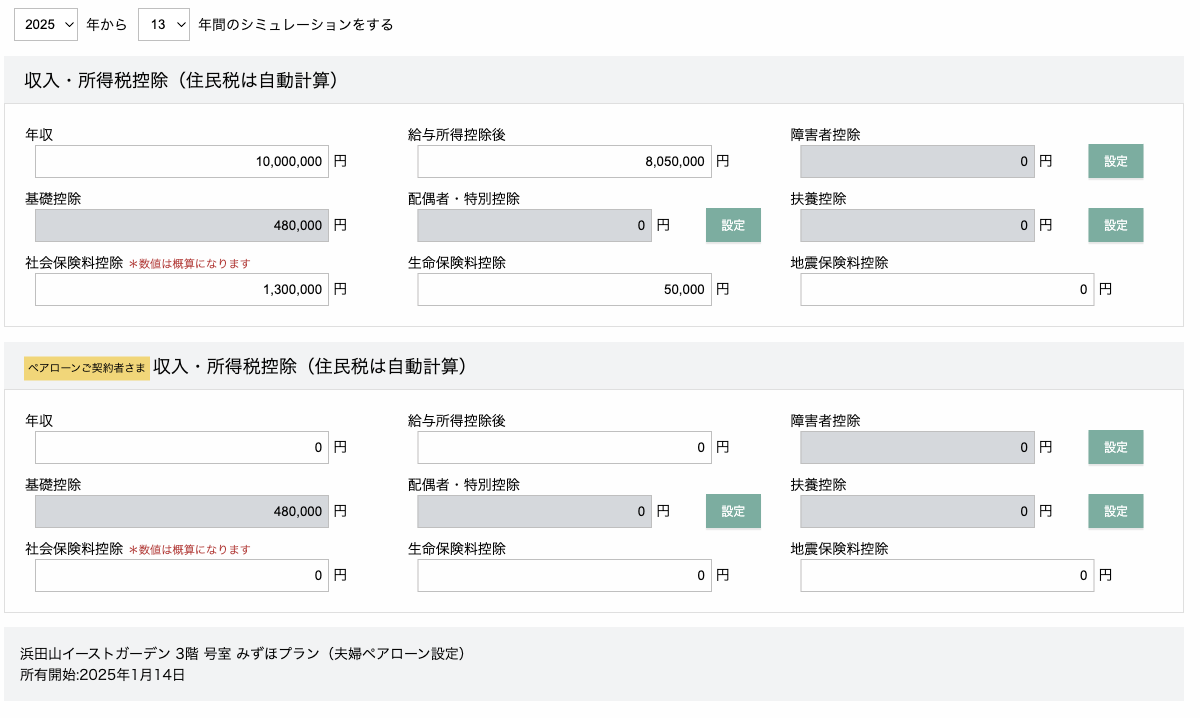Click the 生命保険料控除 field showing 50,000
This screenshot has width=1200, height=718.
pos(564,289)
